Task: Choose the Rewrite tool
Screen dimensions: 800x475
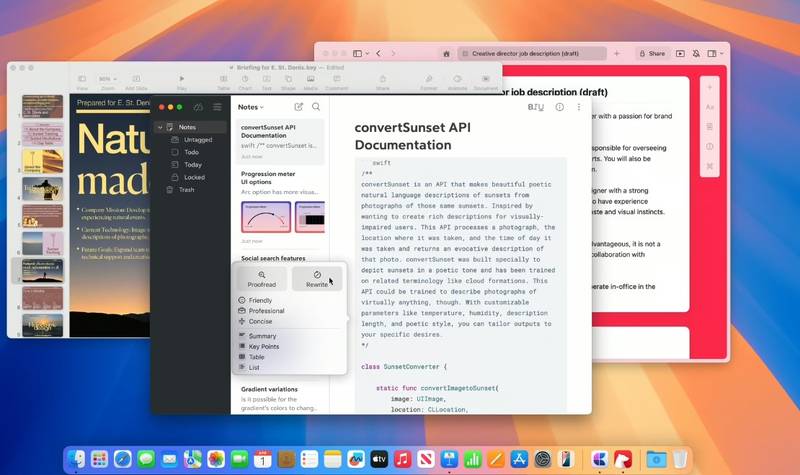Action: (x=317, y=279)
